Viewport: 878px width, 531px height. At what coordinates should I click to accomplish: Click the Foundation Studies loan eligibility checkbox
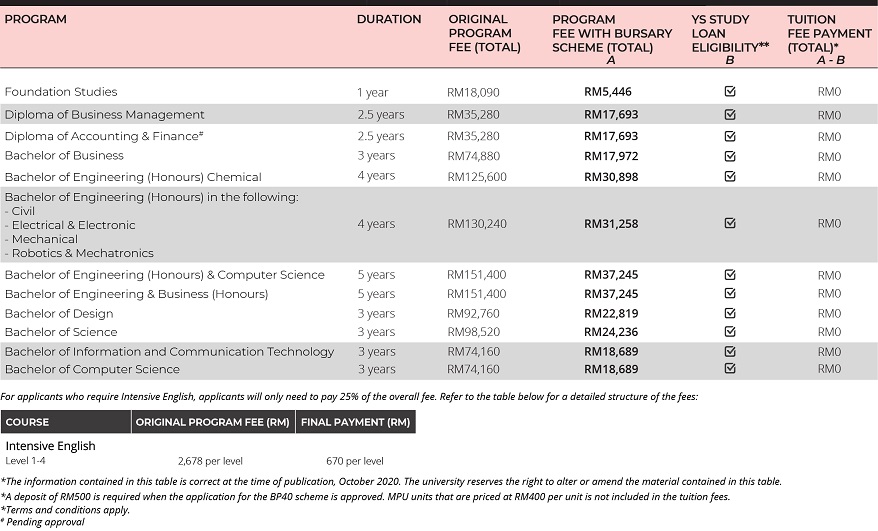click(x=729, y=91)
